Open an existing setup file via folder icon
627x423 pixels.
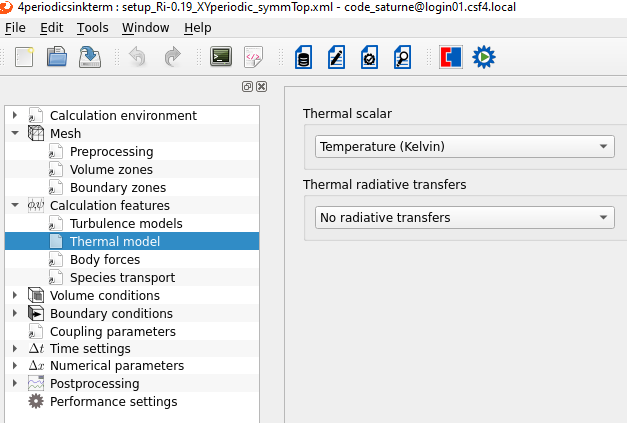pos(57,58)
